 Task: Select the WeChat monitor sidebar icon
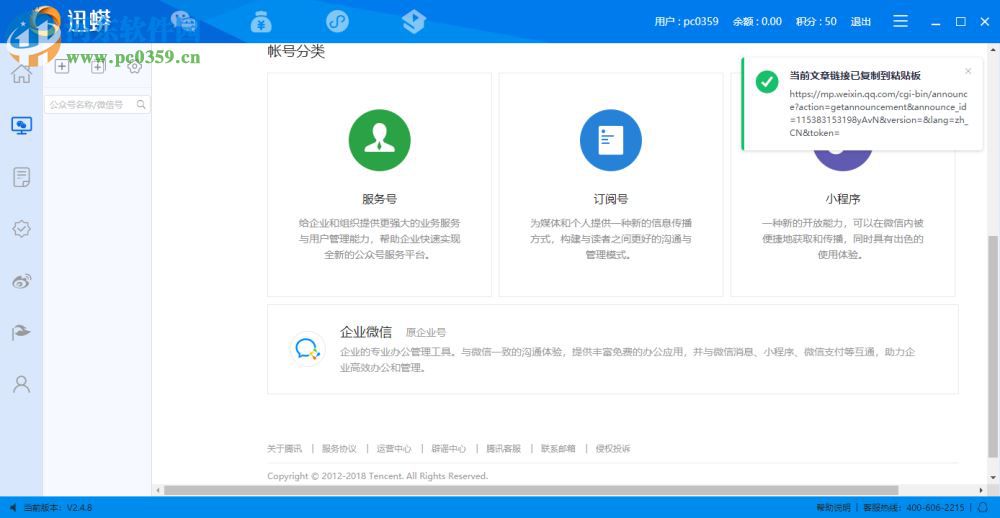coord(22,125)
